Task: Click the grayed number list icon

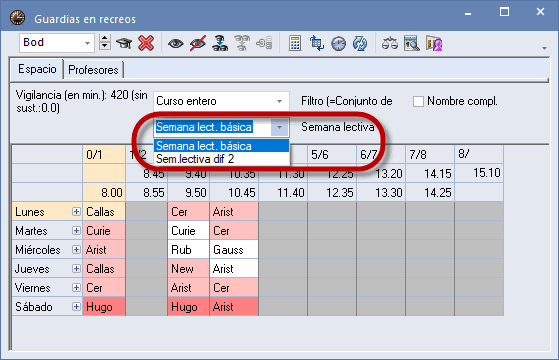Action: (x=264, y=43)
